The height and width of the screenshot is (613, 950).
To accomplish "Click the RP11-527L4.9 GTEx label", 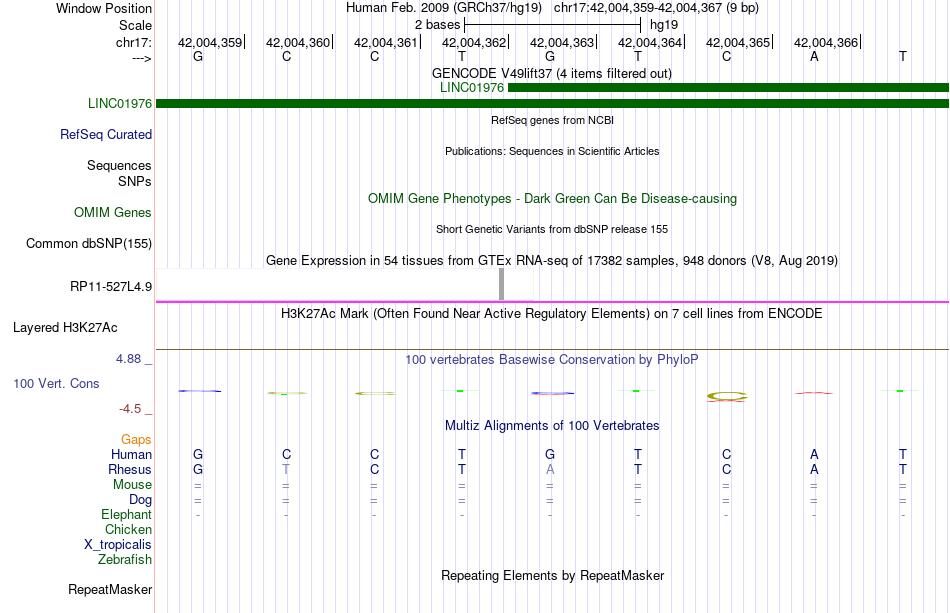I will (x=111, y=287).
